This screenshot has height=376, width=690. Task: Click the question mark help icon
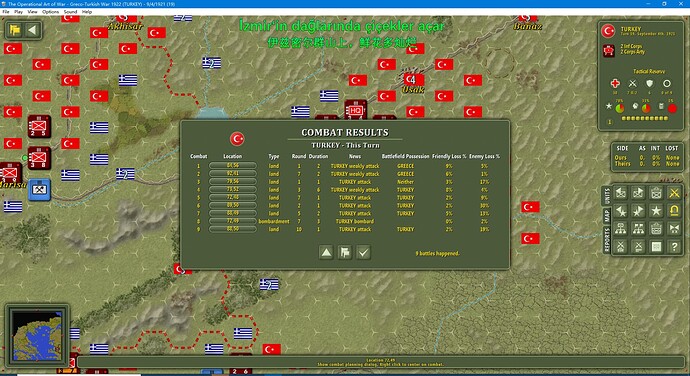[x=674, y=247]
